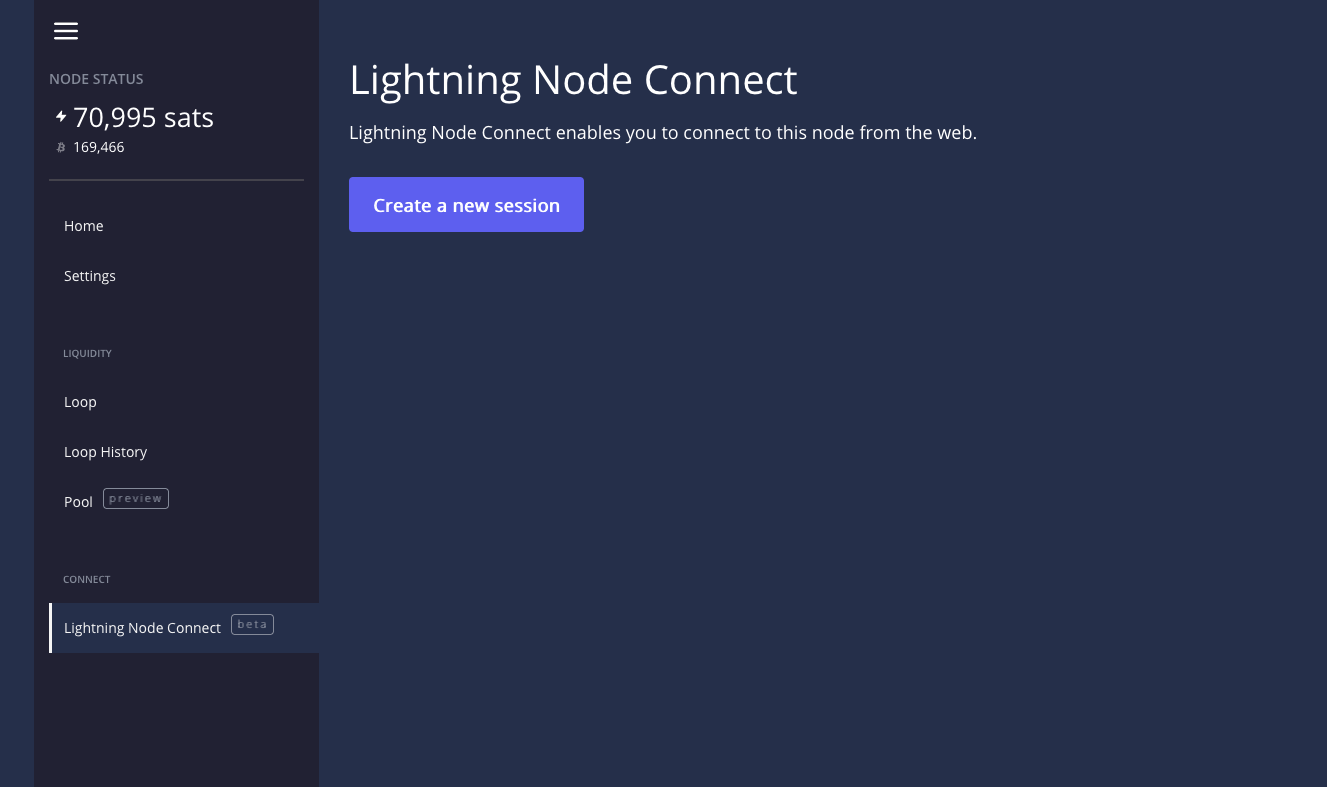Open the hamburger menu icon
Image resolution: width=1327 pixels, height=787 pixels.
[x=66, y=31]
